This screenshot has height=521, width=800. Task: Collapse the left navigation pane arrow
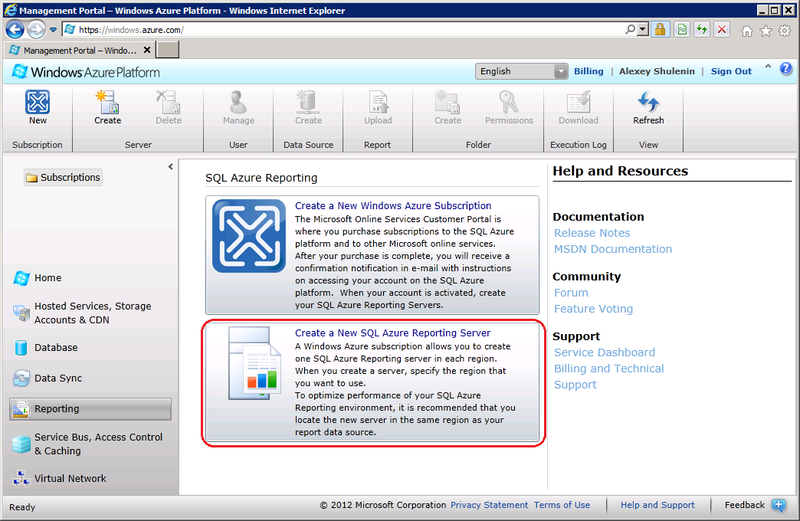click(x=170, y=167)
